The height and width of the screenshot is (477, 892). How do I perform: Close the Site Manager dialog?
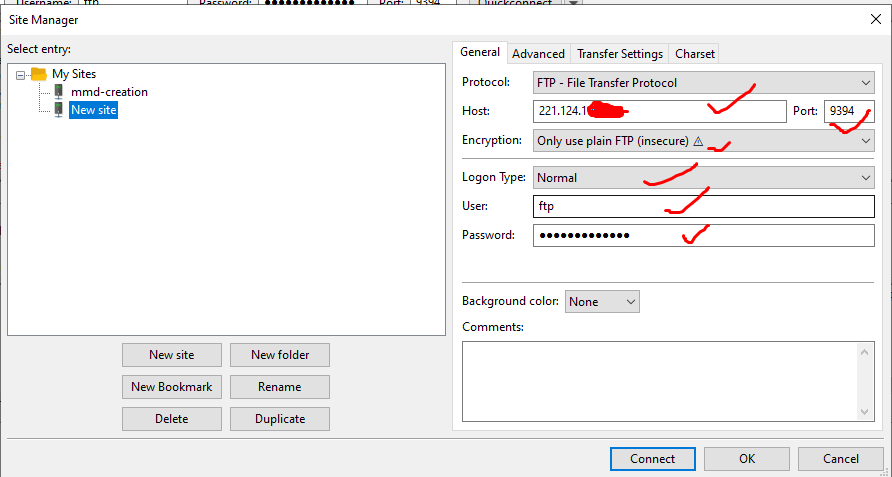coord(876,19)
